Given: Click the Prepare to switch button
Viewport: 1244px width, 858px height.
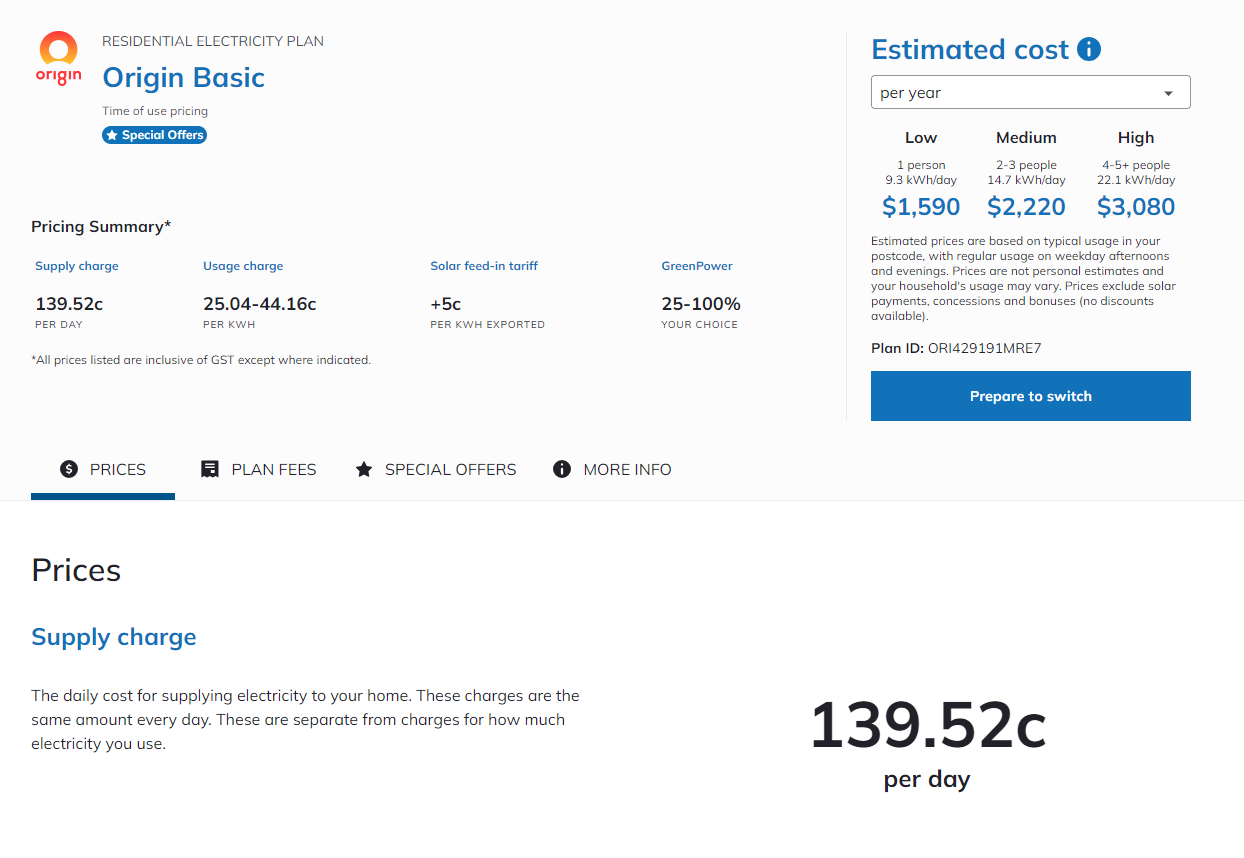Looking at the screenshot, I should click(x=1030, y=396).
